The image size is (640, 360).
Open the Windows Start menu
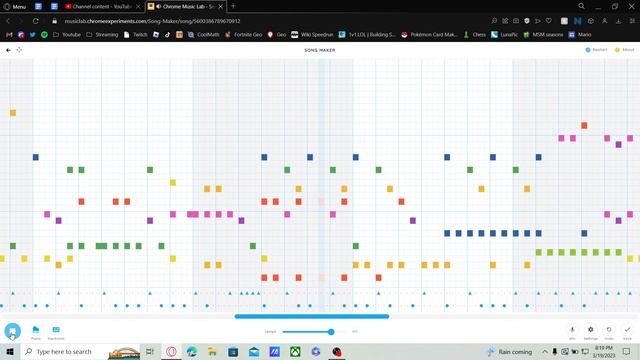click(10, 351)
